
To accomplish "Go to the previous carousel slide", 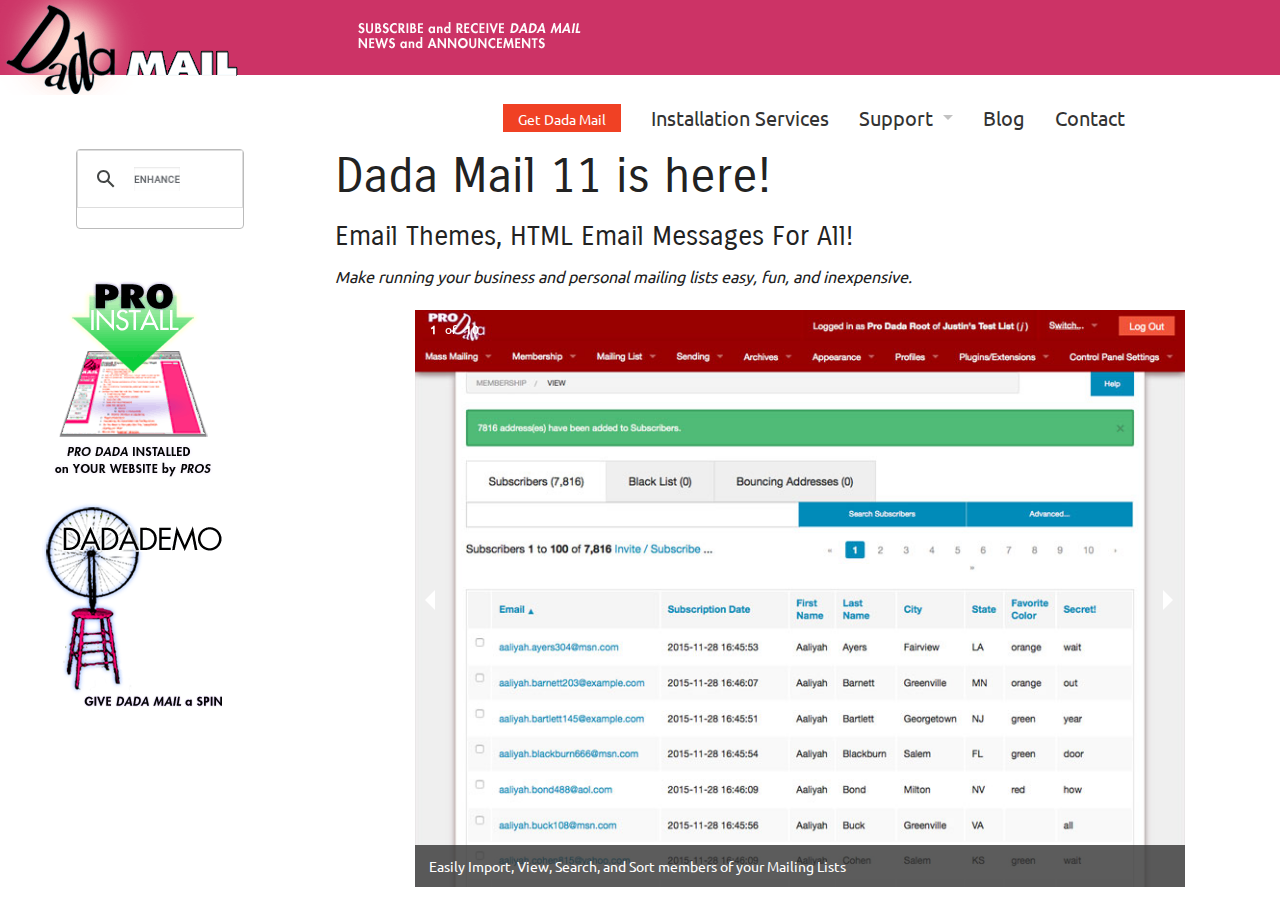I will (431, 599).
